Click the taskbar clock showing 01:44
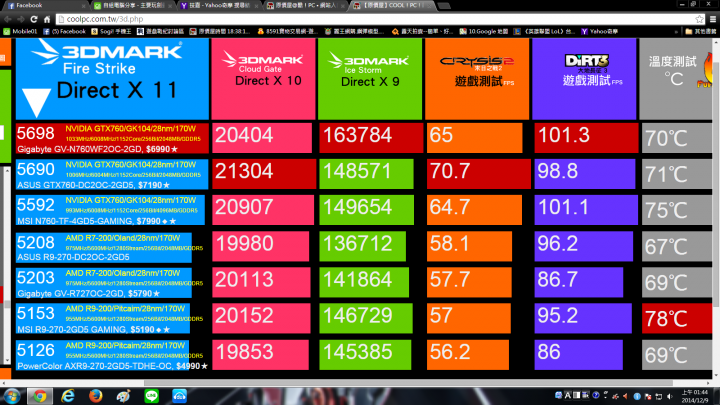Image resolution: width=720 pixels, height=405 pixels. click(x=695, y=396)
